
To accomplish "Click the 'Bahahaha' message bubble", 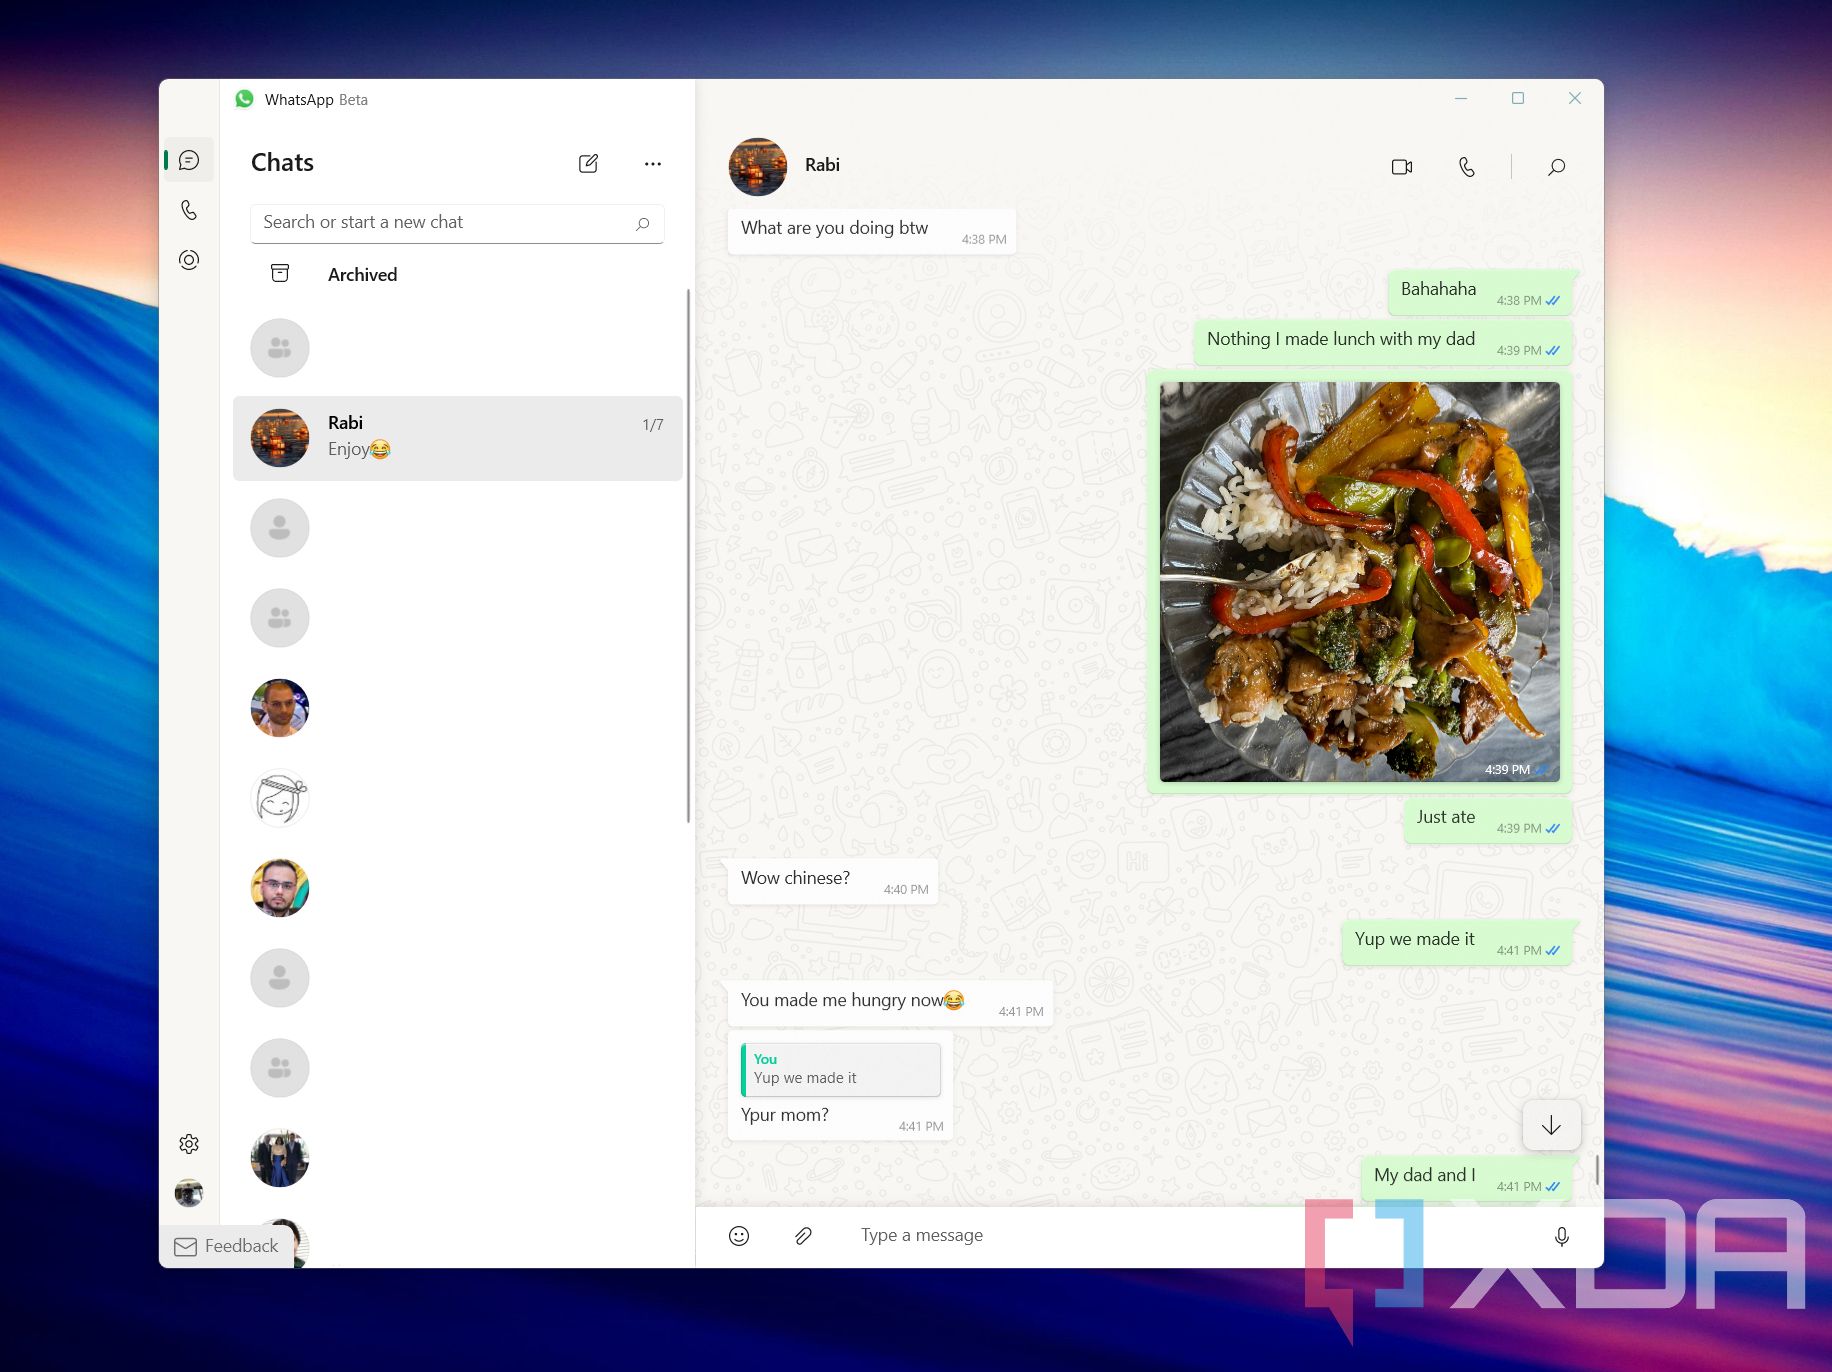I will click(x=1480, y=293).
